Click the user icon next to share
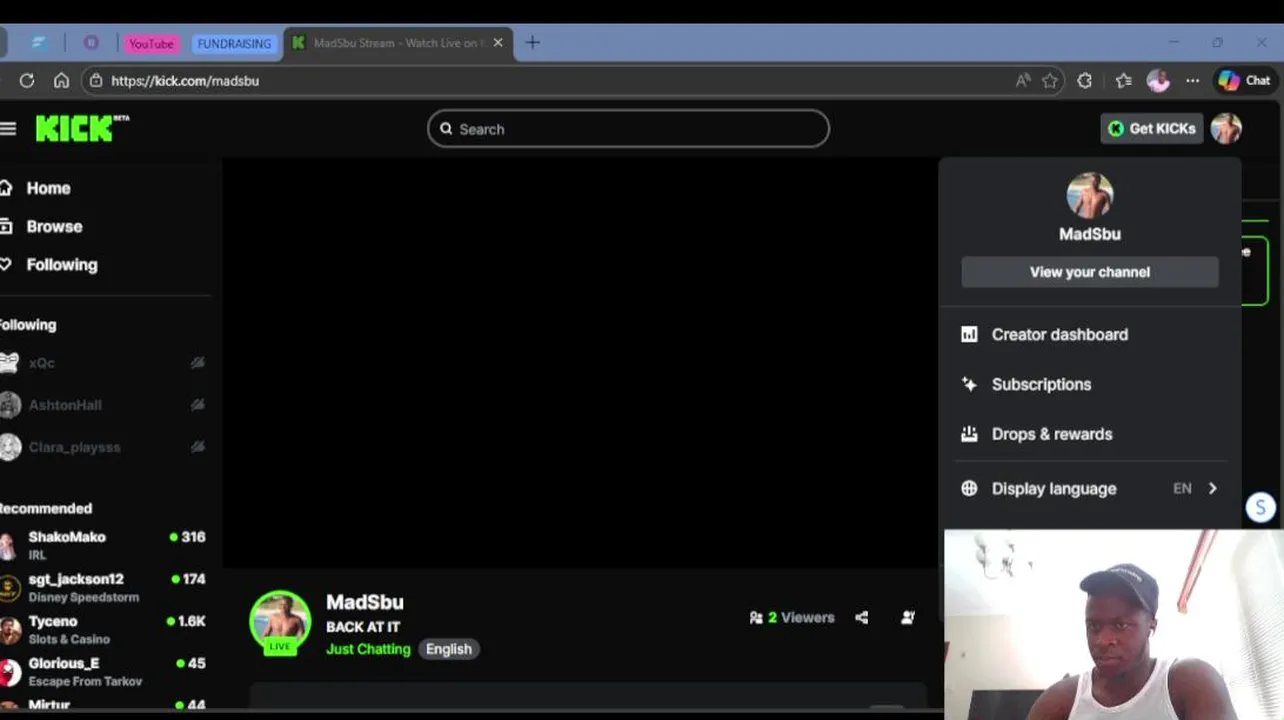Screen dimensions: 1284x720 click(908, 618)
